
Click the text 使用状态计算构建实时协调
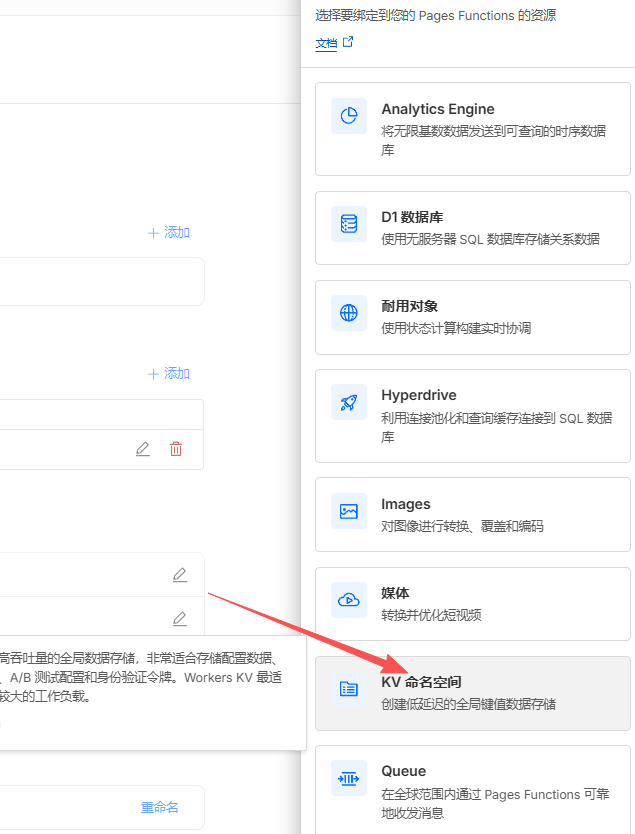456,328
